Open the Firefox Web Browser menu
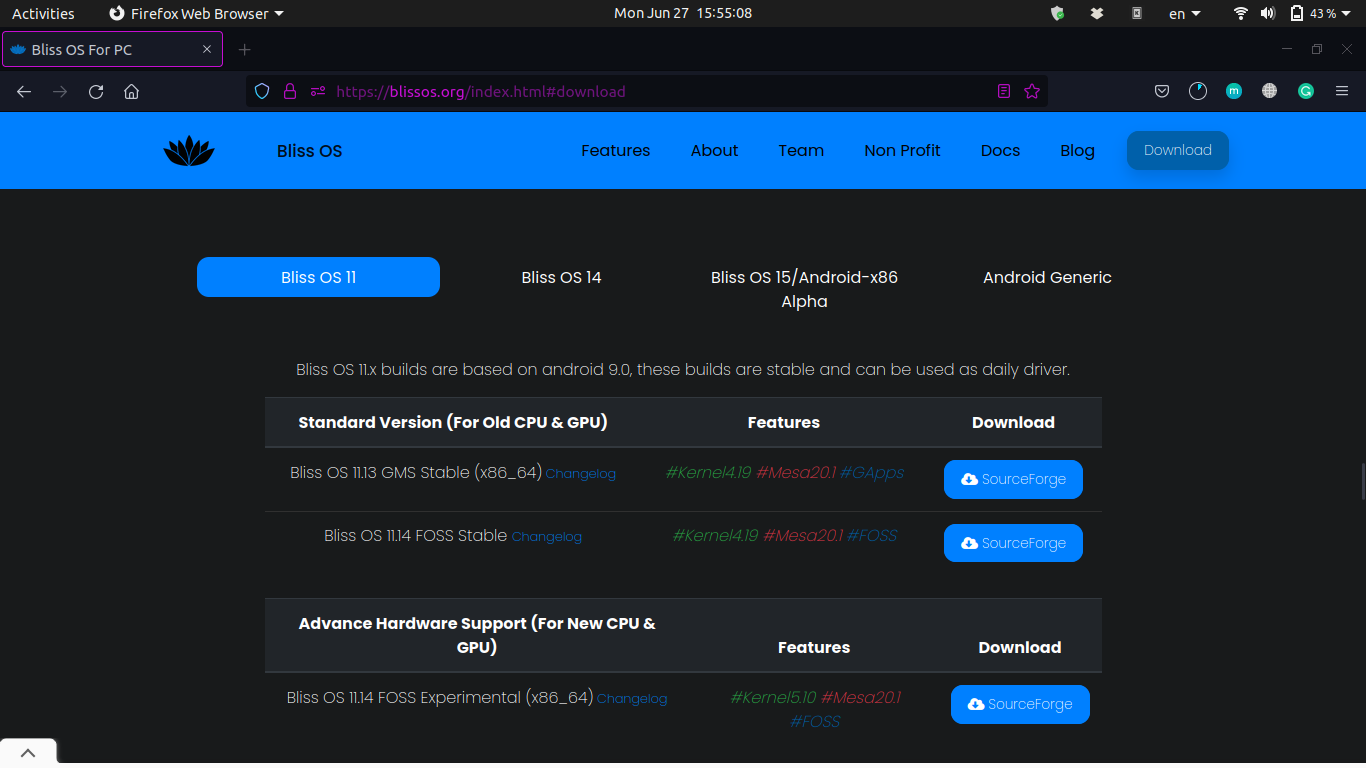The width and height of the screenshot is (1366, 768). click(196, 13)
